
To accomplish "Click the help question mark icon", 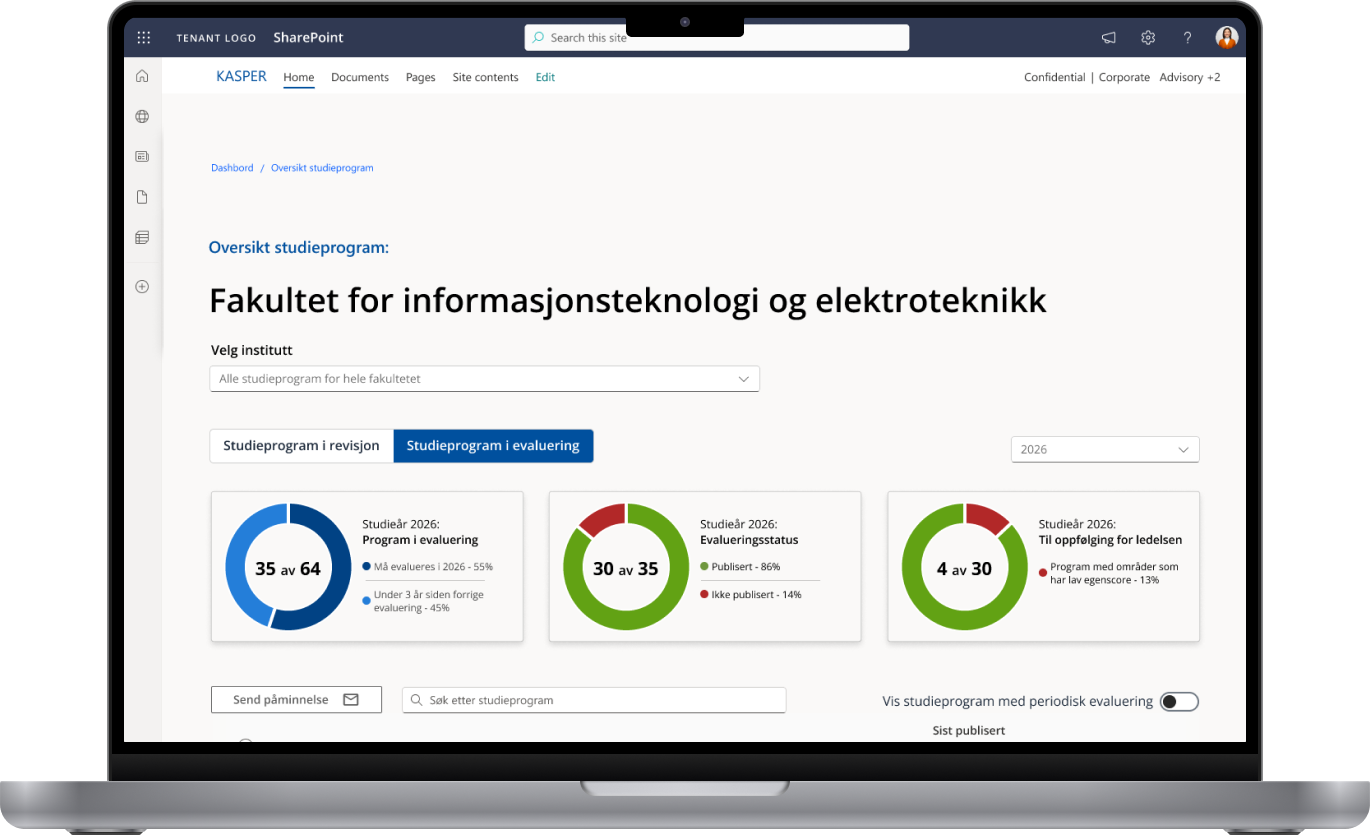I will coord(1186,37).
